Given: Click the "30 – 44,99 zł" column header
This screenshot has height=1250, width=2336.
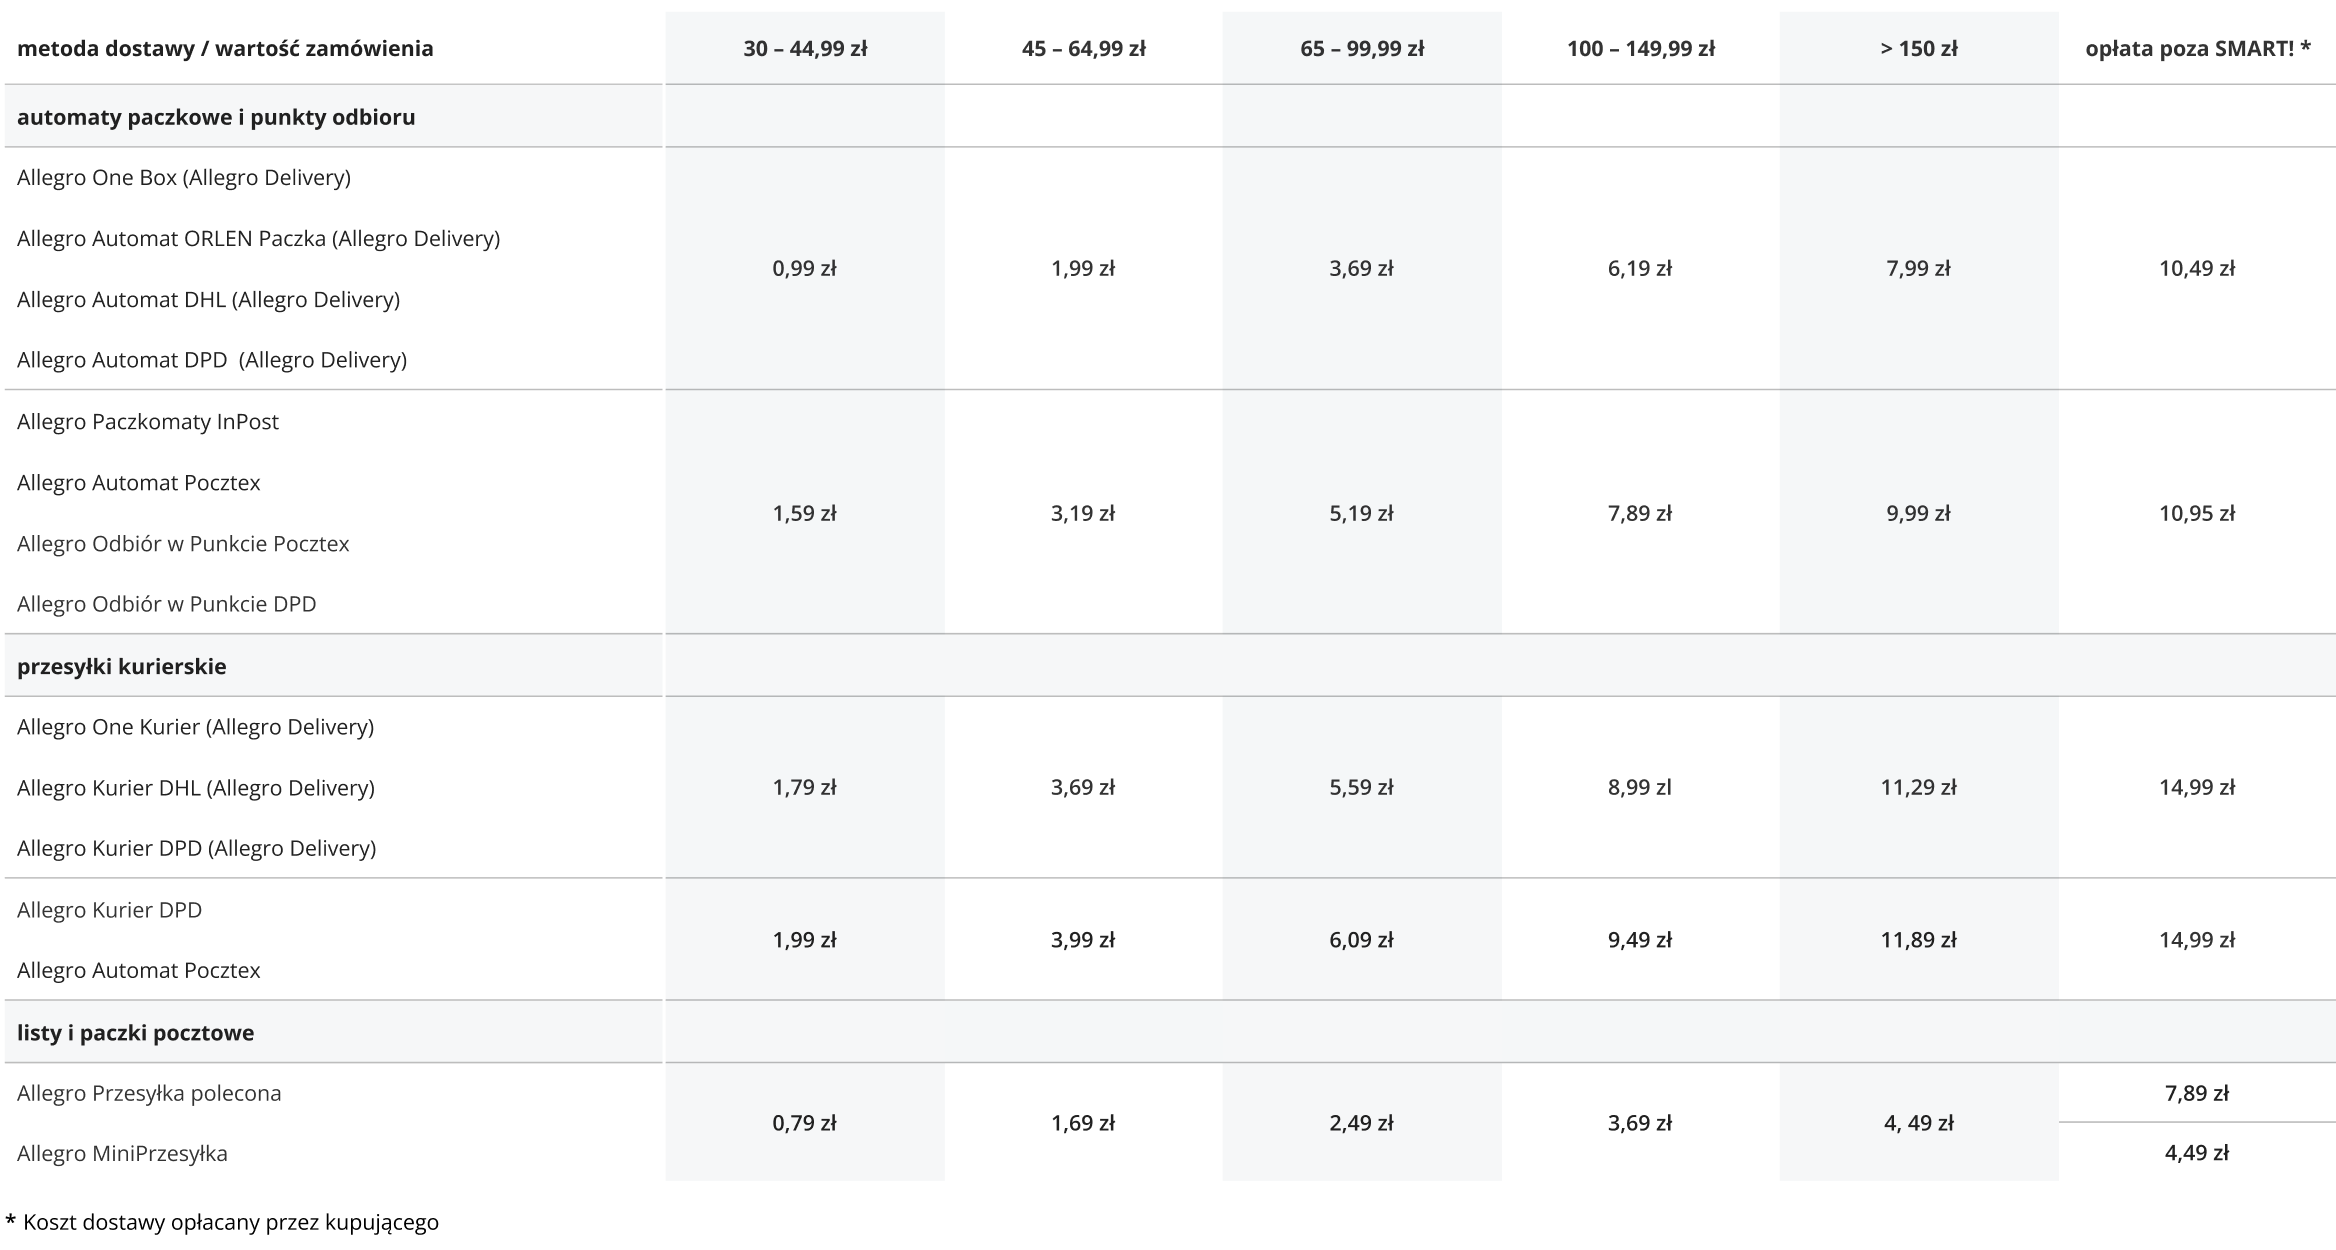Looking at the screenshot, I should [804, 46].
